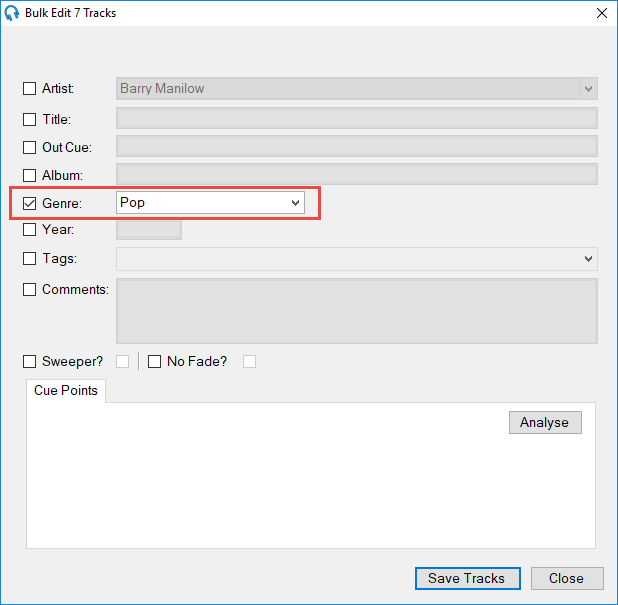This screenshot has width=618, height=605.
Task: Tick the Out Cue checkbox
Action: coord(30,147)
